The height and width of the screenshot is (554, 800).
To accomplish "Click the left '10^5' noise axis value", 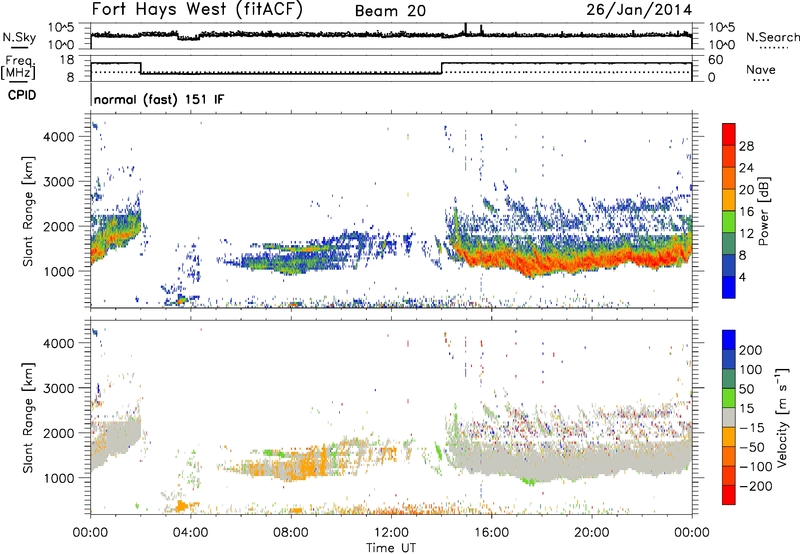I will click(x=61, y=28).
